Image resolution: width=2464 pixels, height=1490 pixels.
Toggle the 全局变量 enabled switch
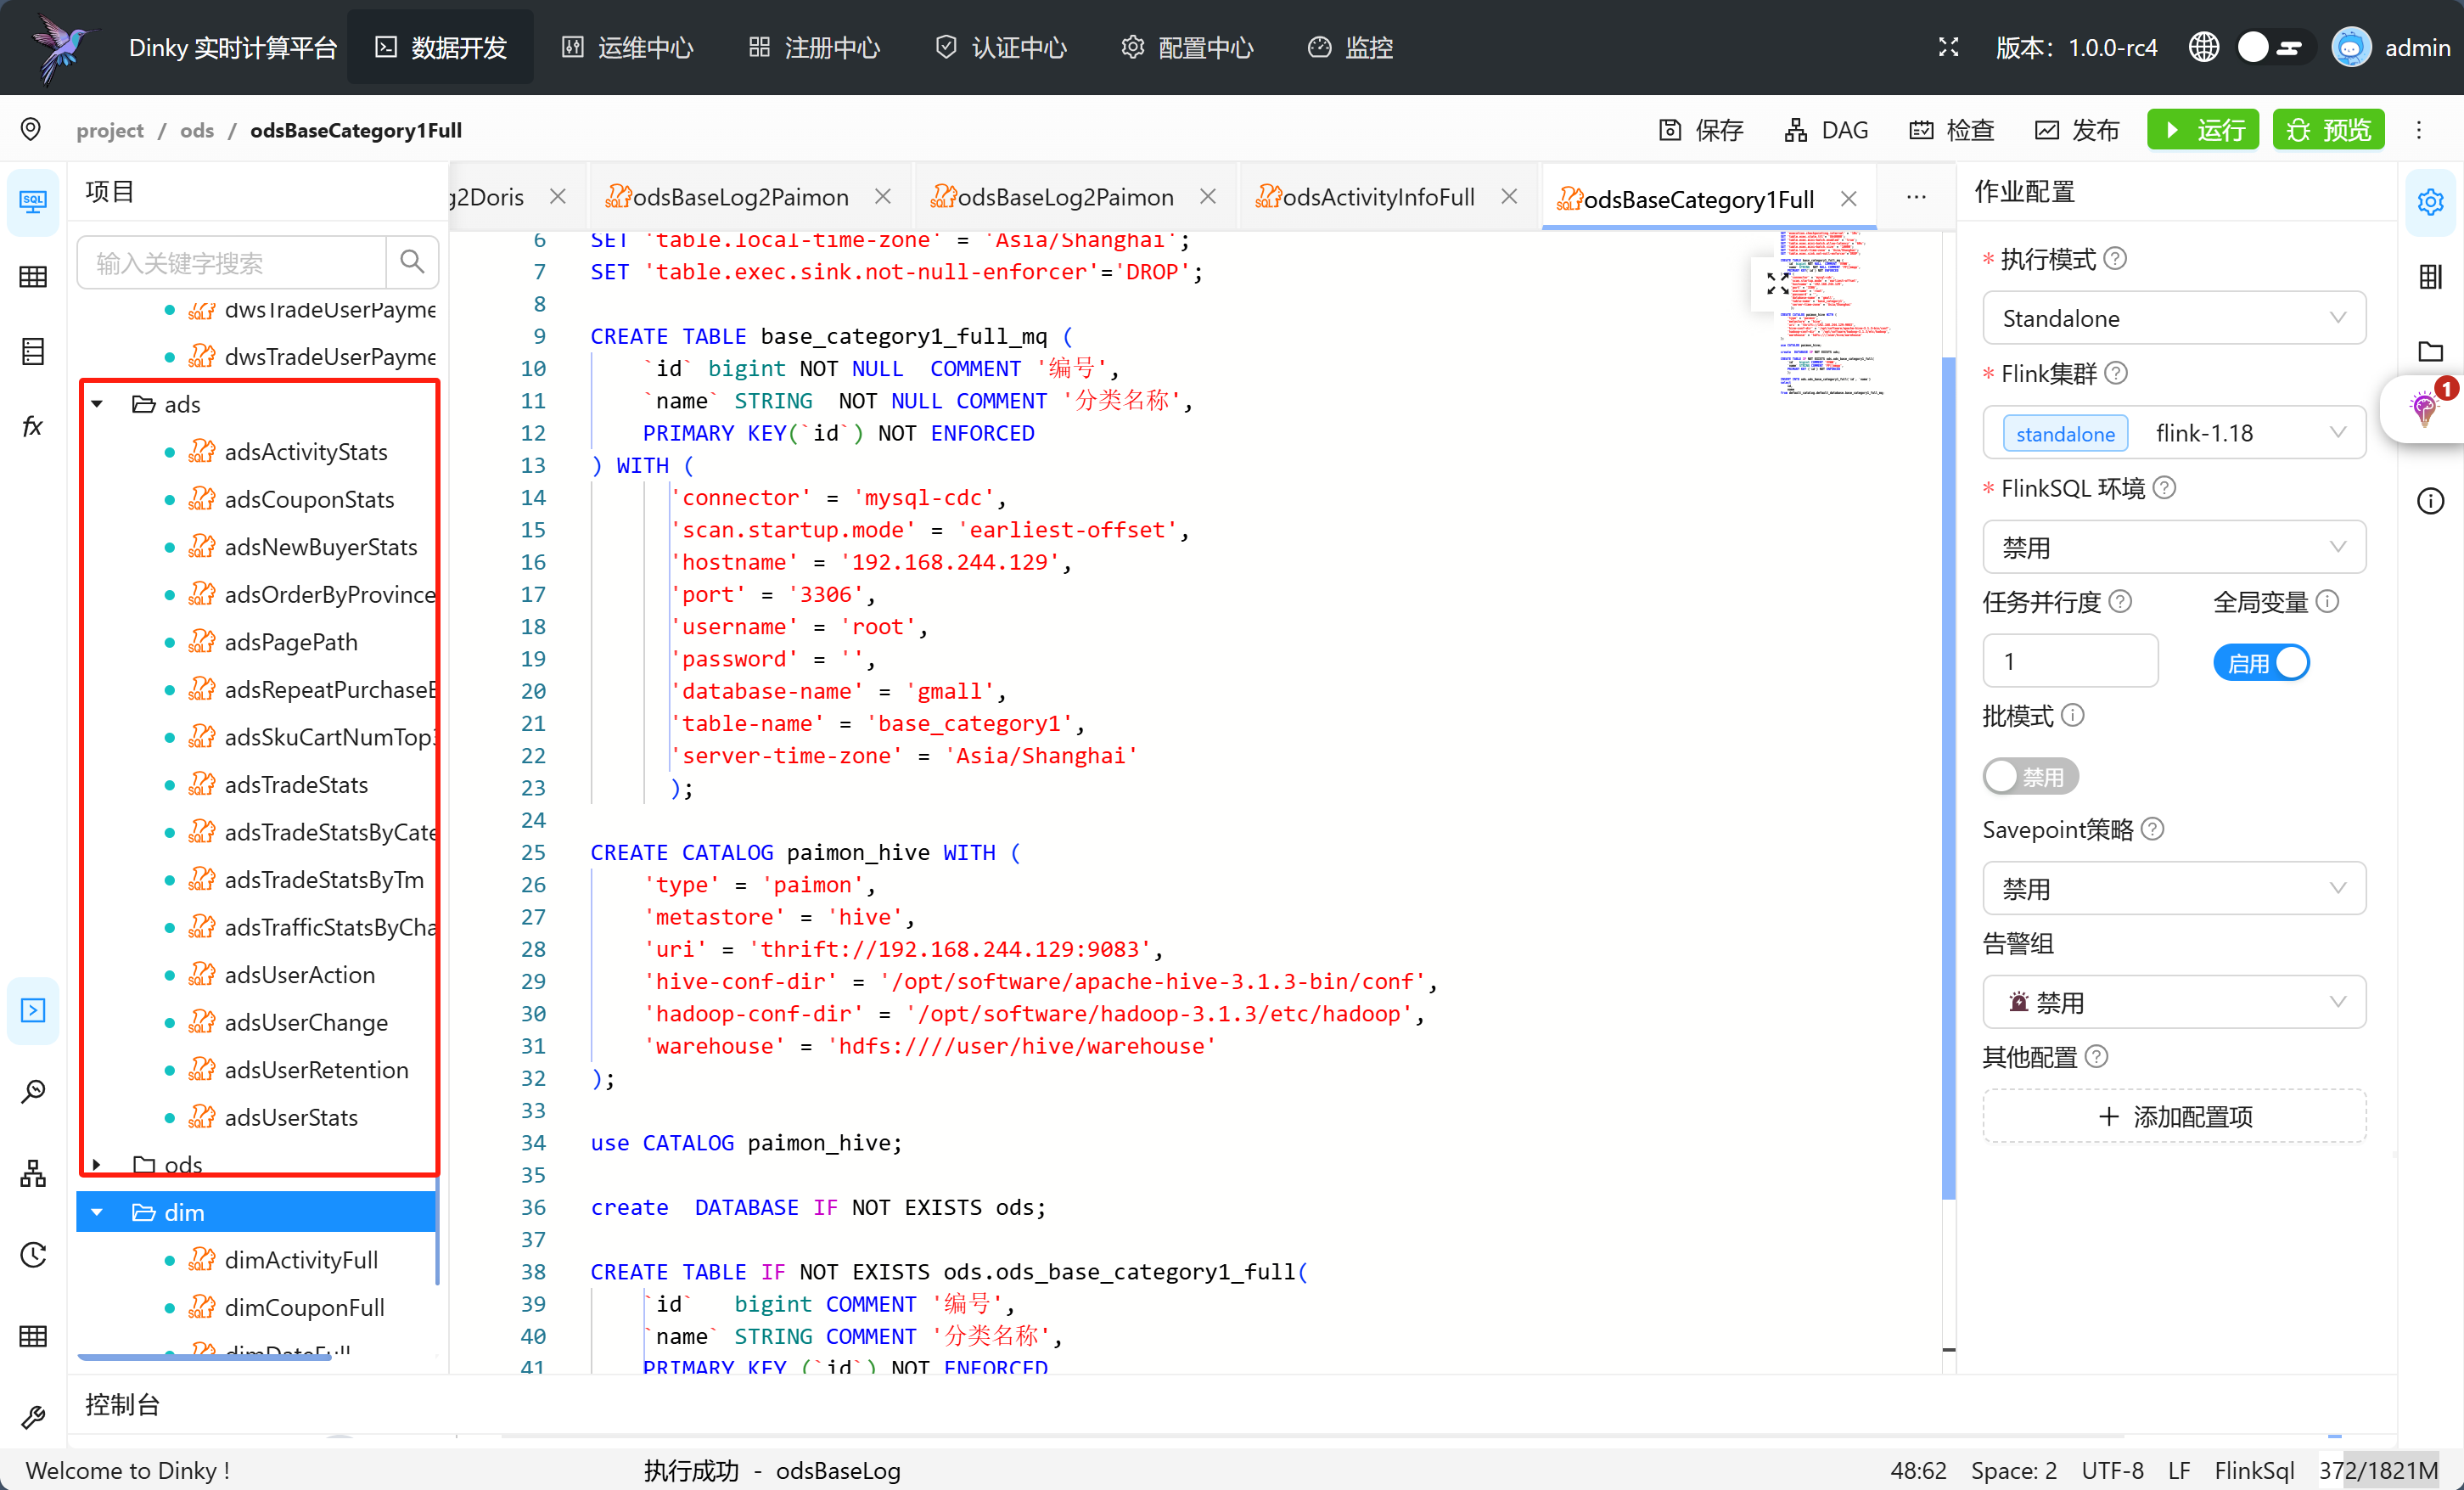(x=2260, y=662)
